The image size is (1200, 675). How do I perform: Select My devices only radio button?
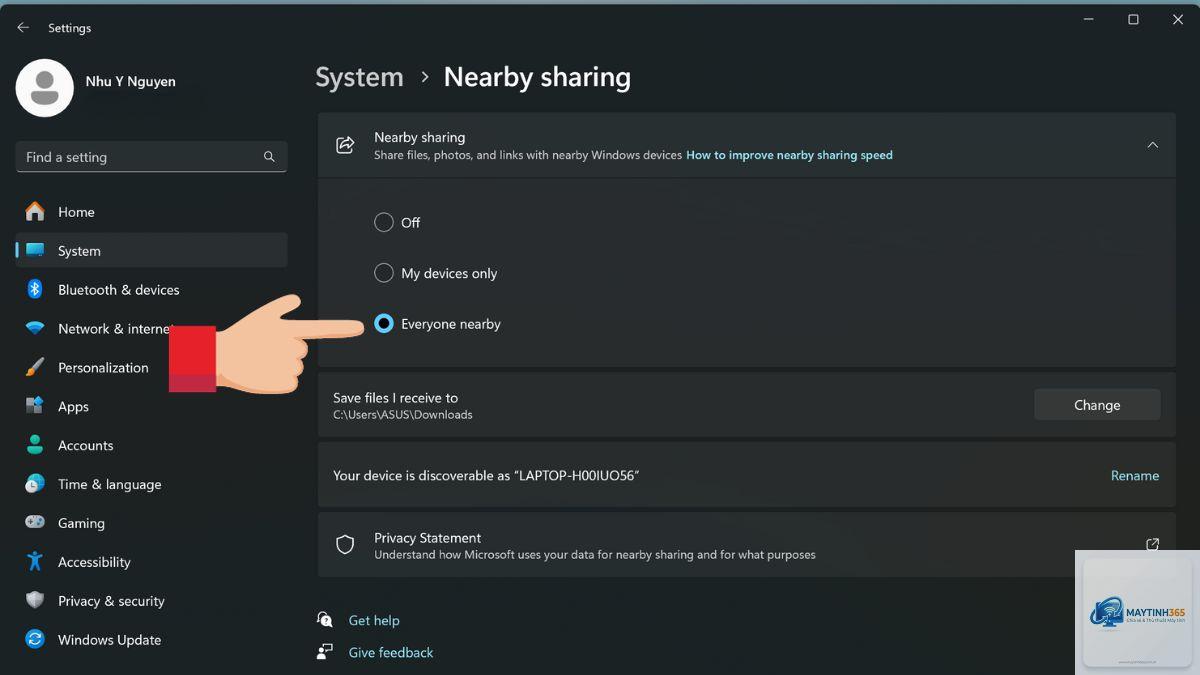(384, 273)
